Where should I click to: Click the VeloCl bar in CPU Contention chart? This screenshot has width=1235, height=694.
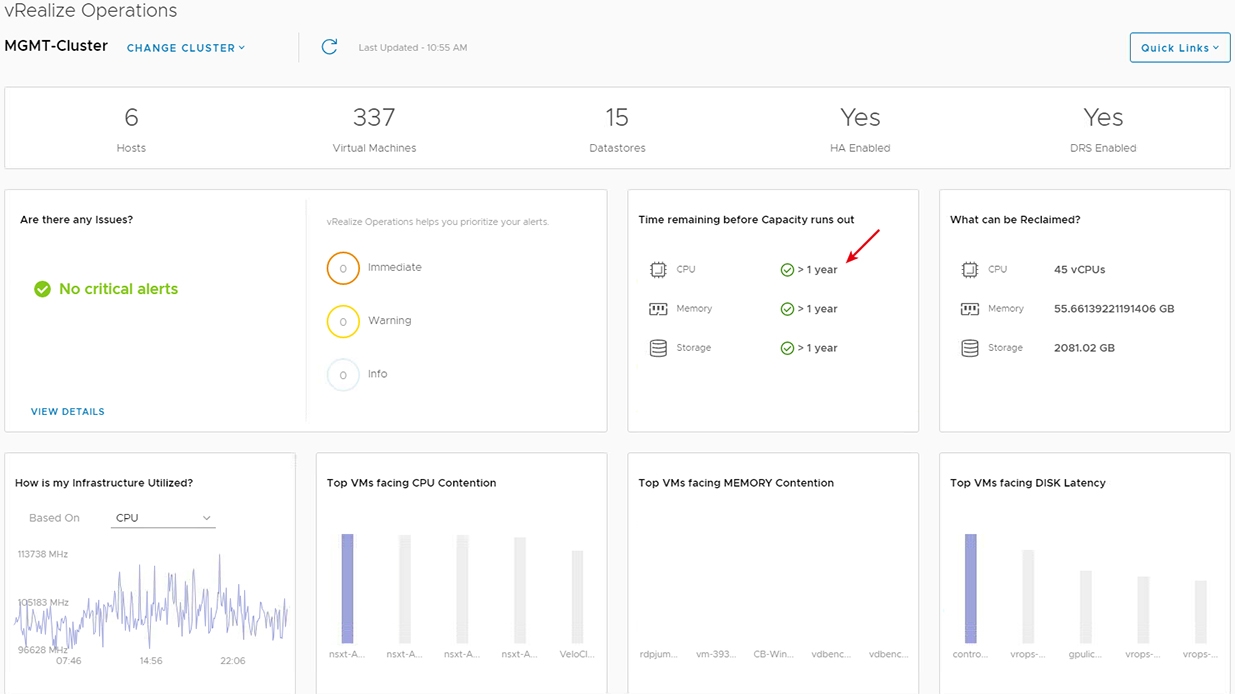[577, 597]
